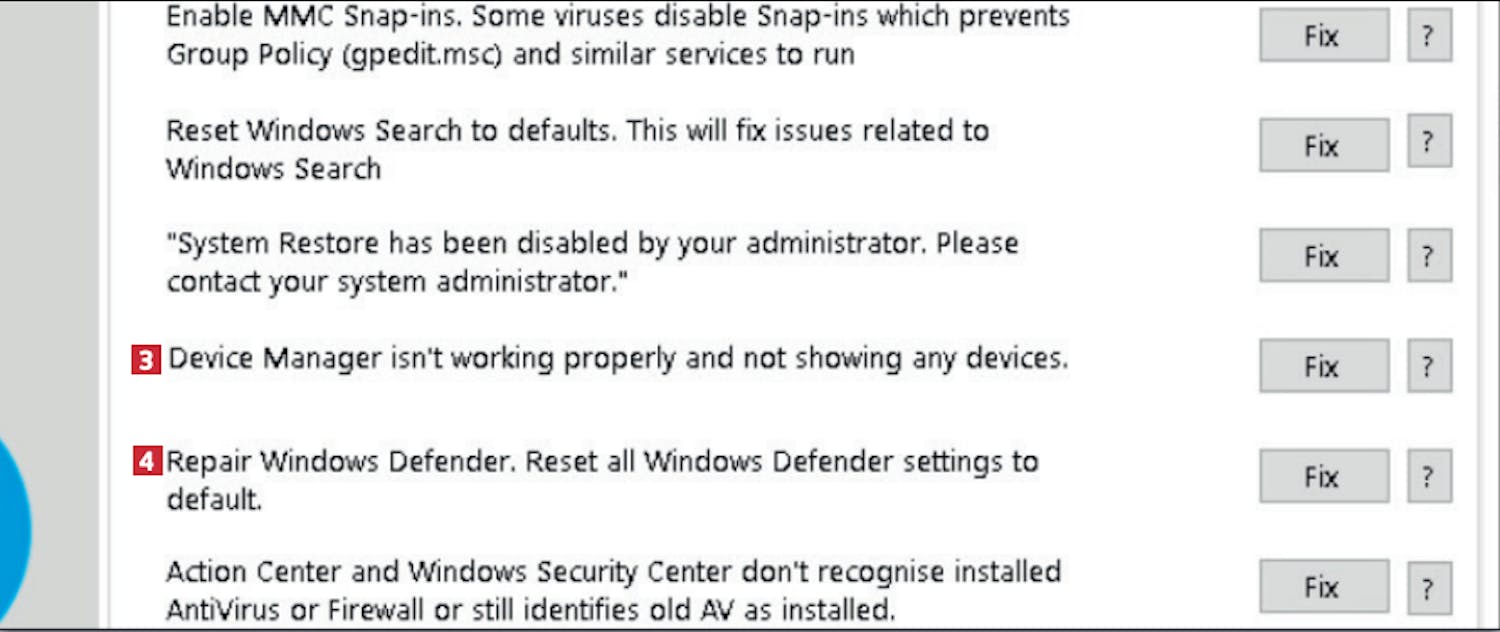The width and height of the screenshot is (1500, 632).
Task: Open help for System Restore disabled fix
Action: click(1429, 256)
